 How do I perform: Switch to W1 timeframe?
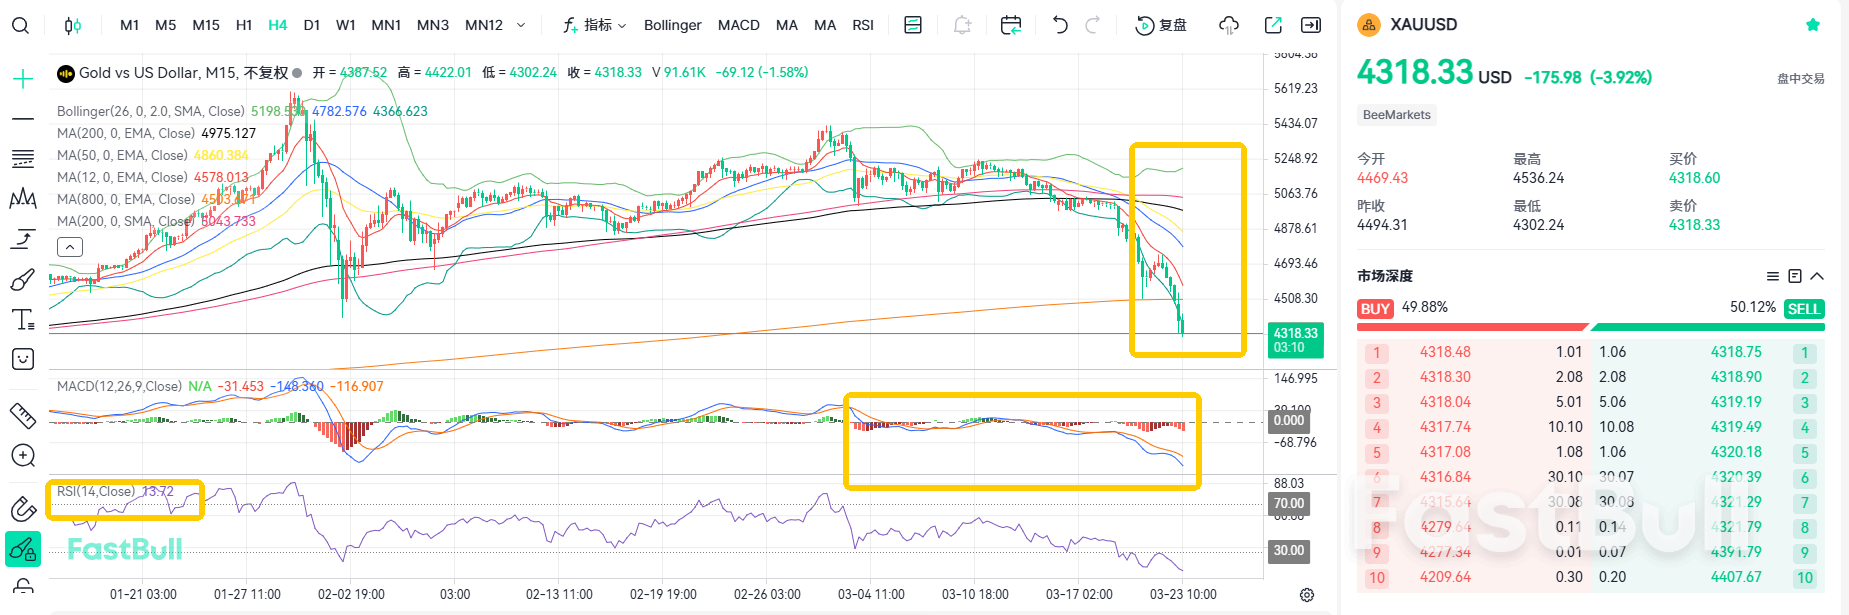346,25
